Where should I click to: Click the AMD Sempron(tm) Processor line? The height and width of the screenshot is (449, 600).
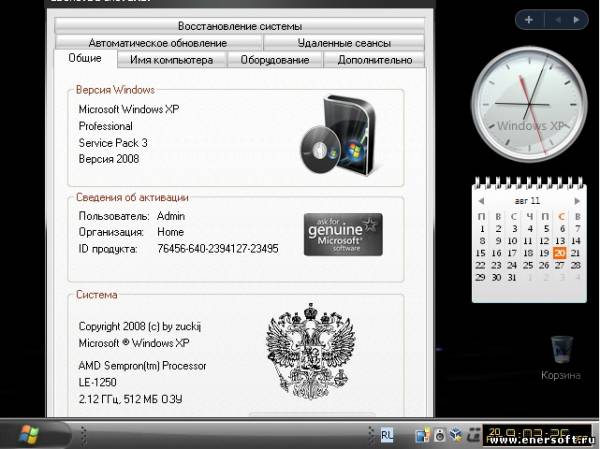tap(142, 366)
